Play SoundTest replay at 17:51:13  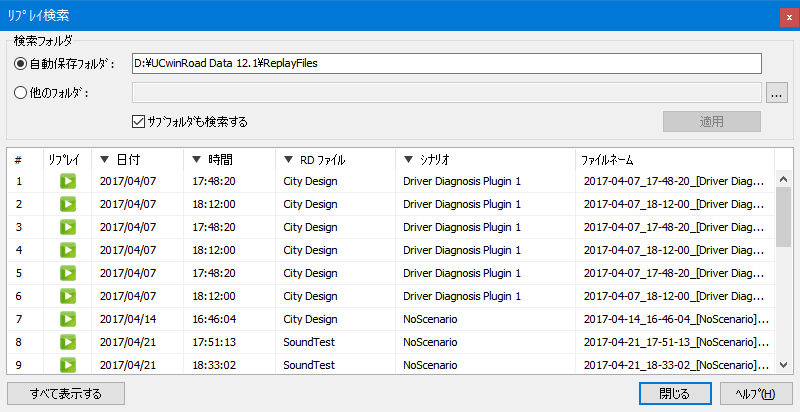(67, 342)
